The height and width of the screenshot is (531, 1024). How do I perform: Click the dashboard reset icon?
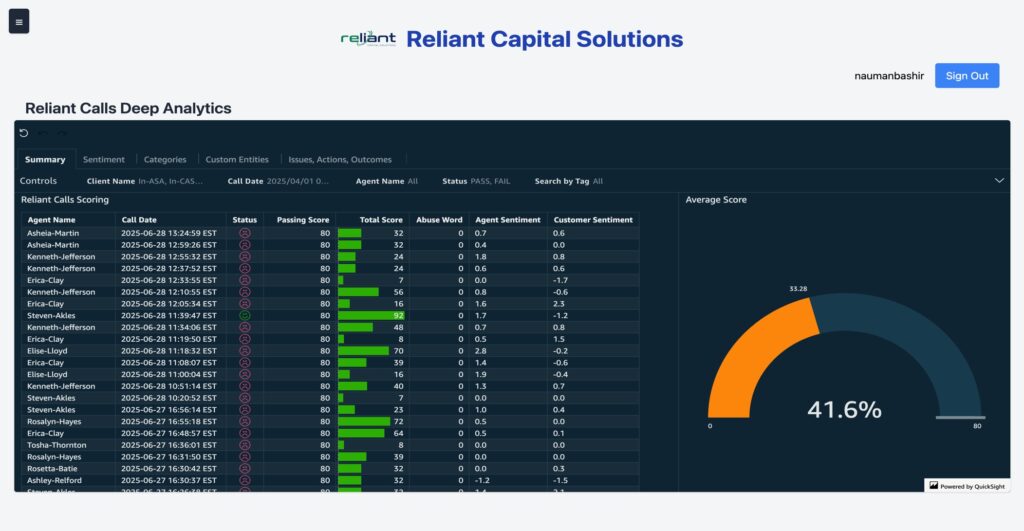pyautogui.click(x=24, y=133)
